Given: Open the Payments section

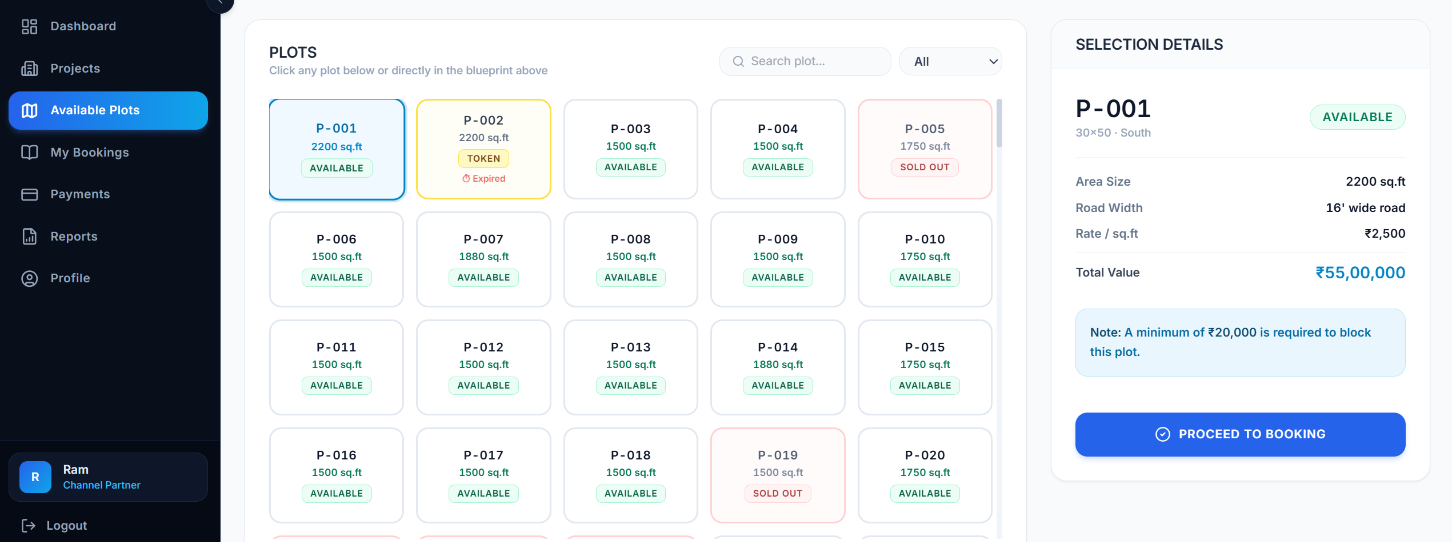Looking at the screenshot, I should point(108,194).
